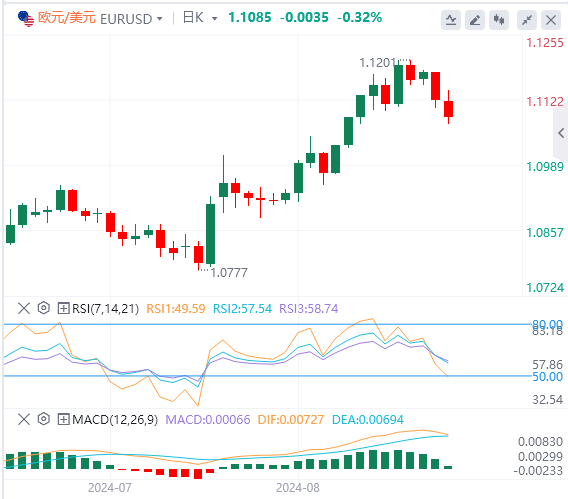Click the MACD 0.00299 axis value

pyautogui.click(x=540, y=456)
